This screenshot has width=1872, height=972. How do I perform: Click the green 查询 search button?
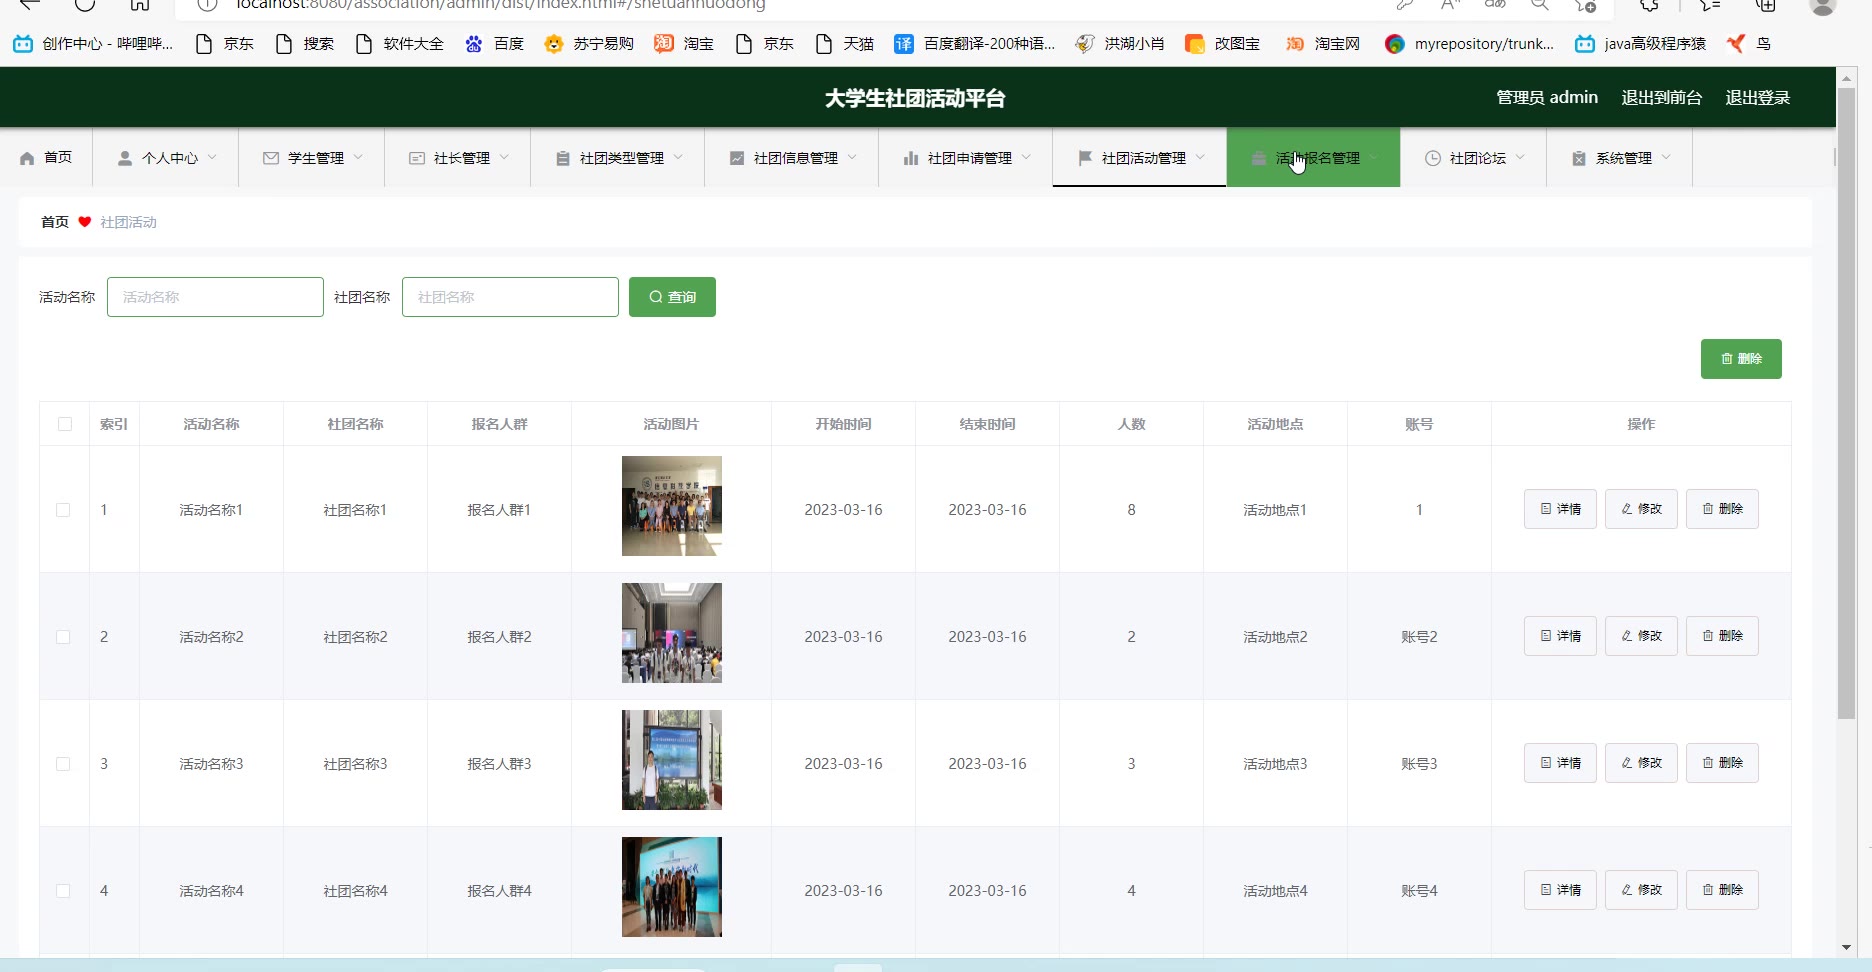point(672,297)
